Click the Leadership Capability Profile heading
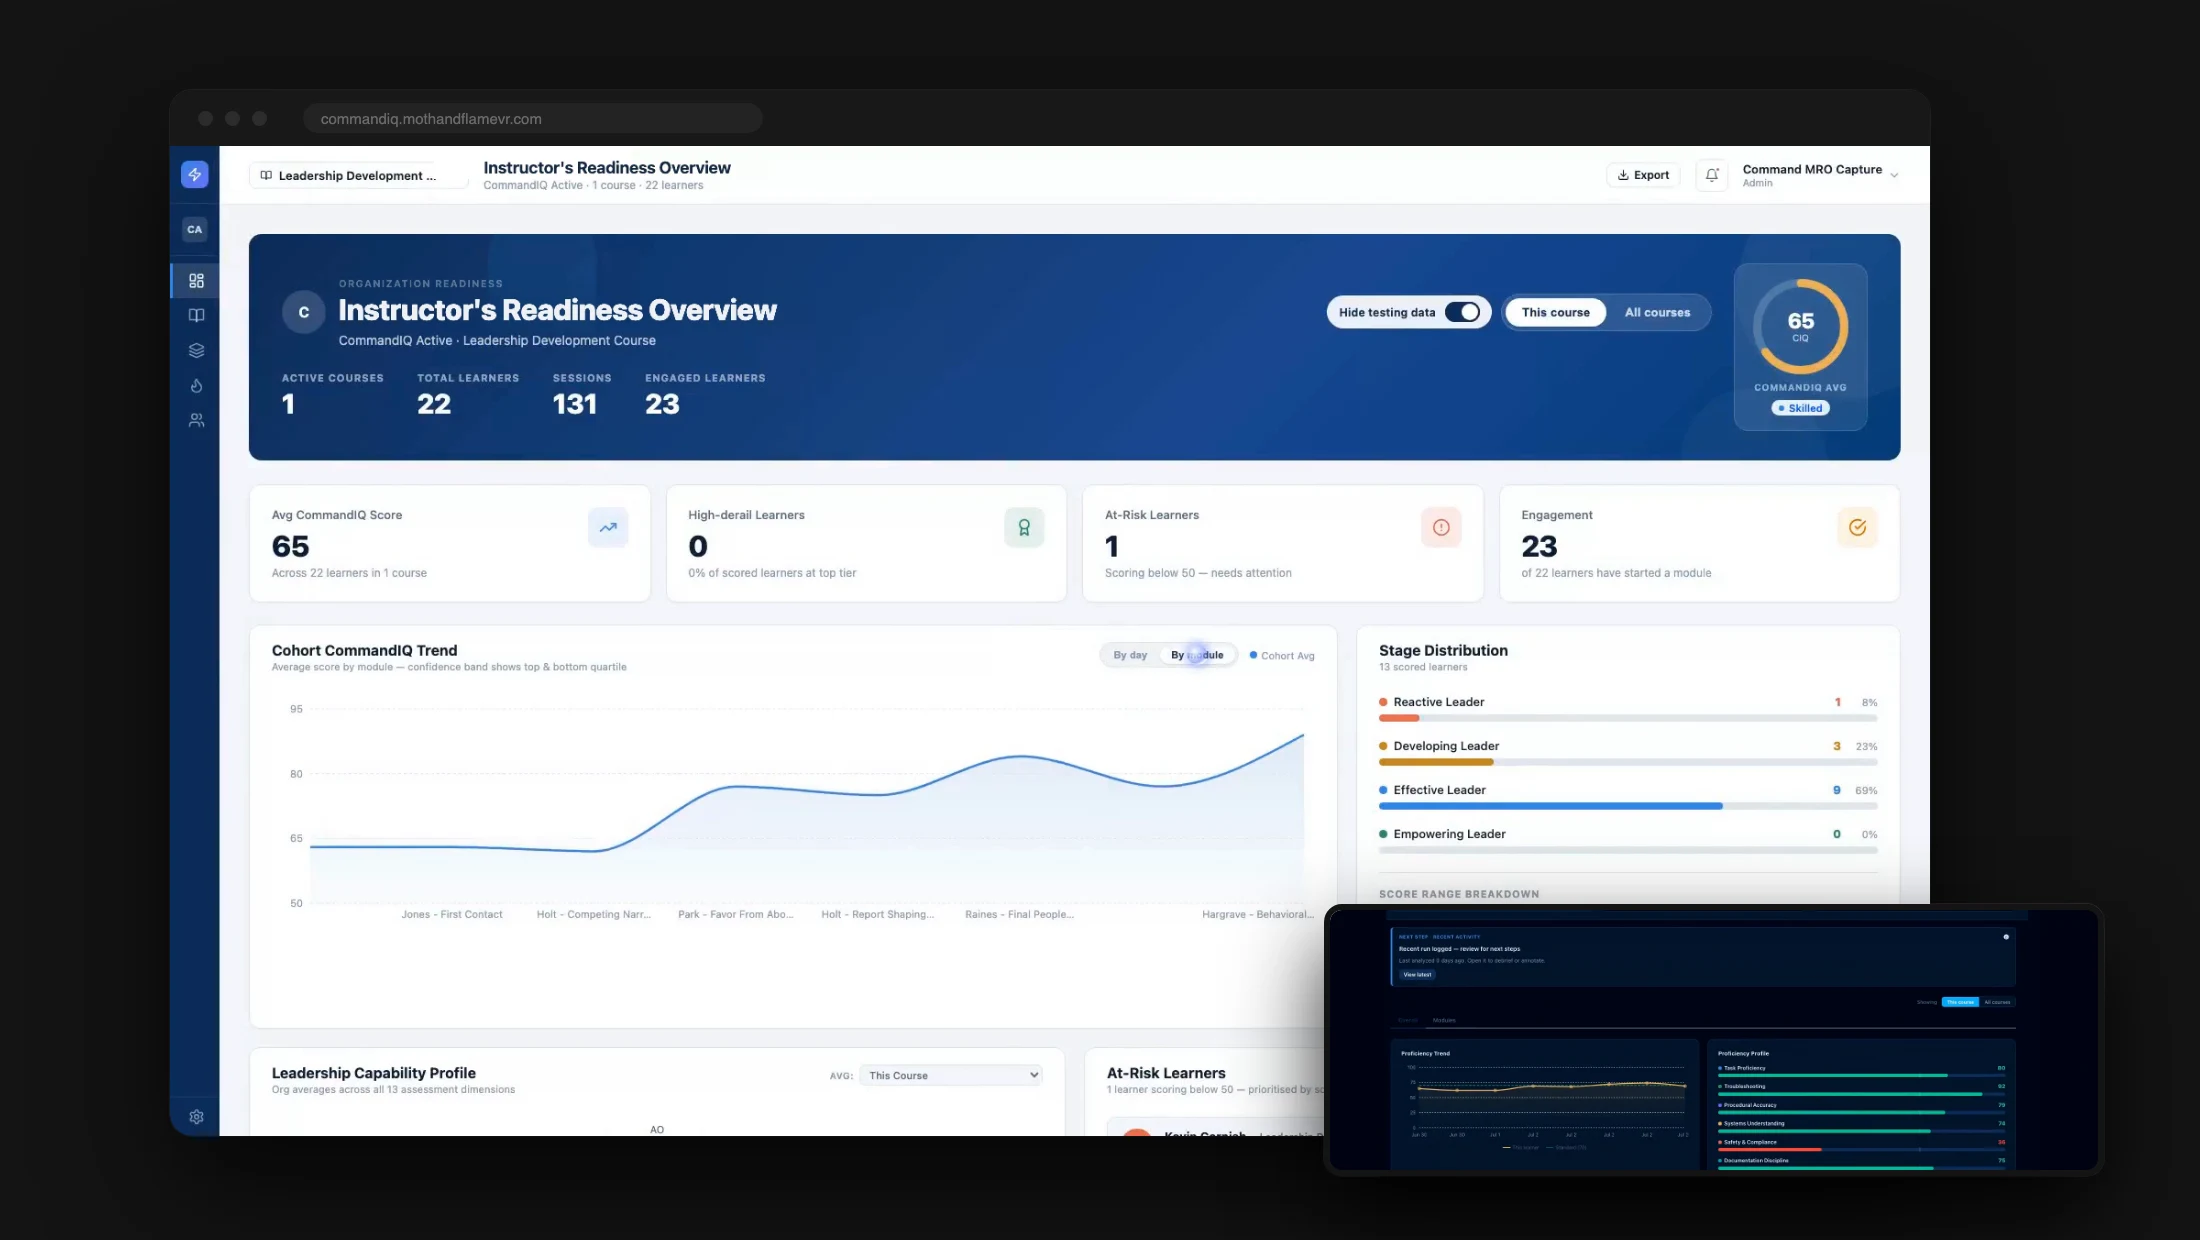 coord(374,1073)
